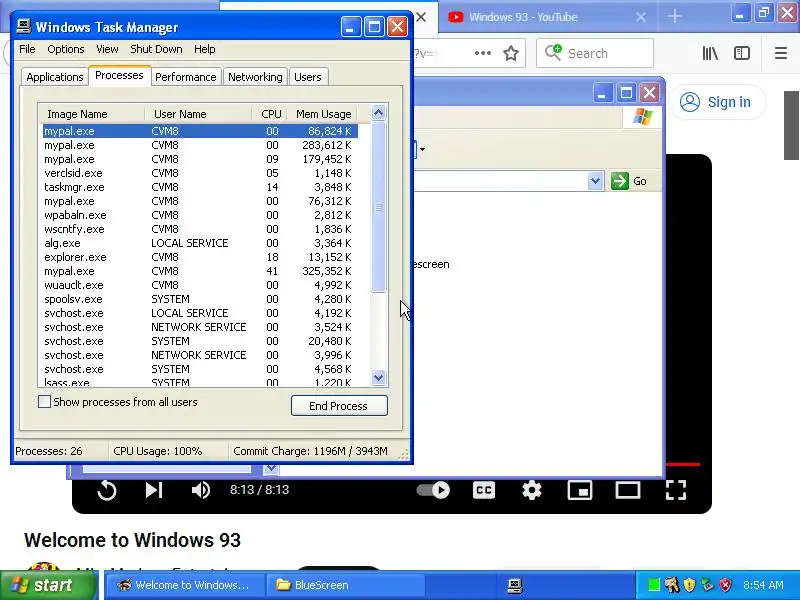Select the alg.exe process row
The image size is (800, 600).
click(x=200, y=243)
